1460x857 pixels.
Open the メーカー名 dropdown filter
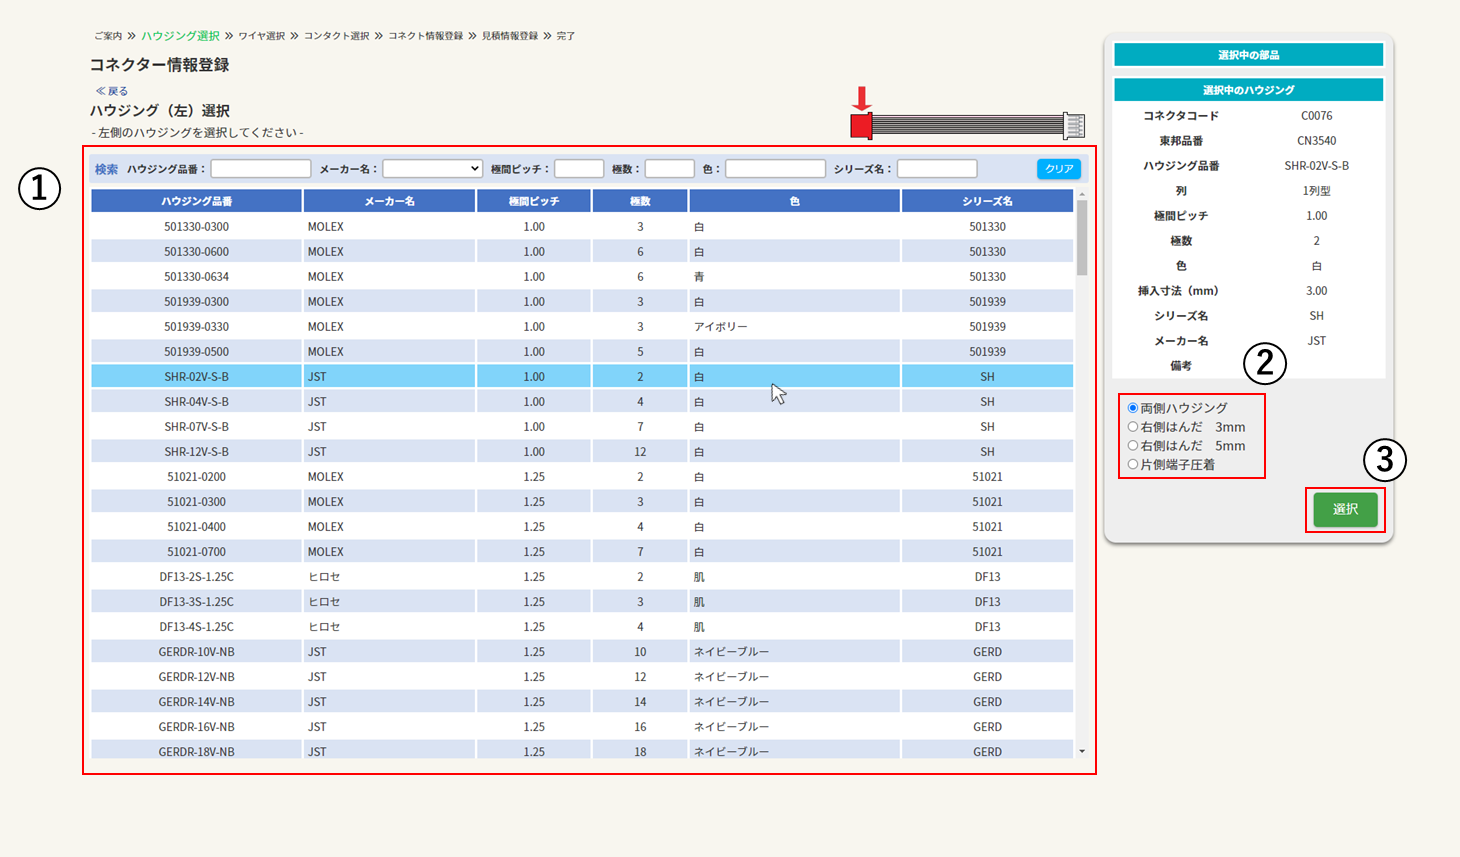pos(433,169)
